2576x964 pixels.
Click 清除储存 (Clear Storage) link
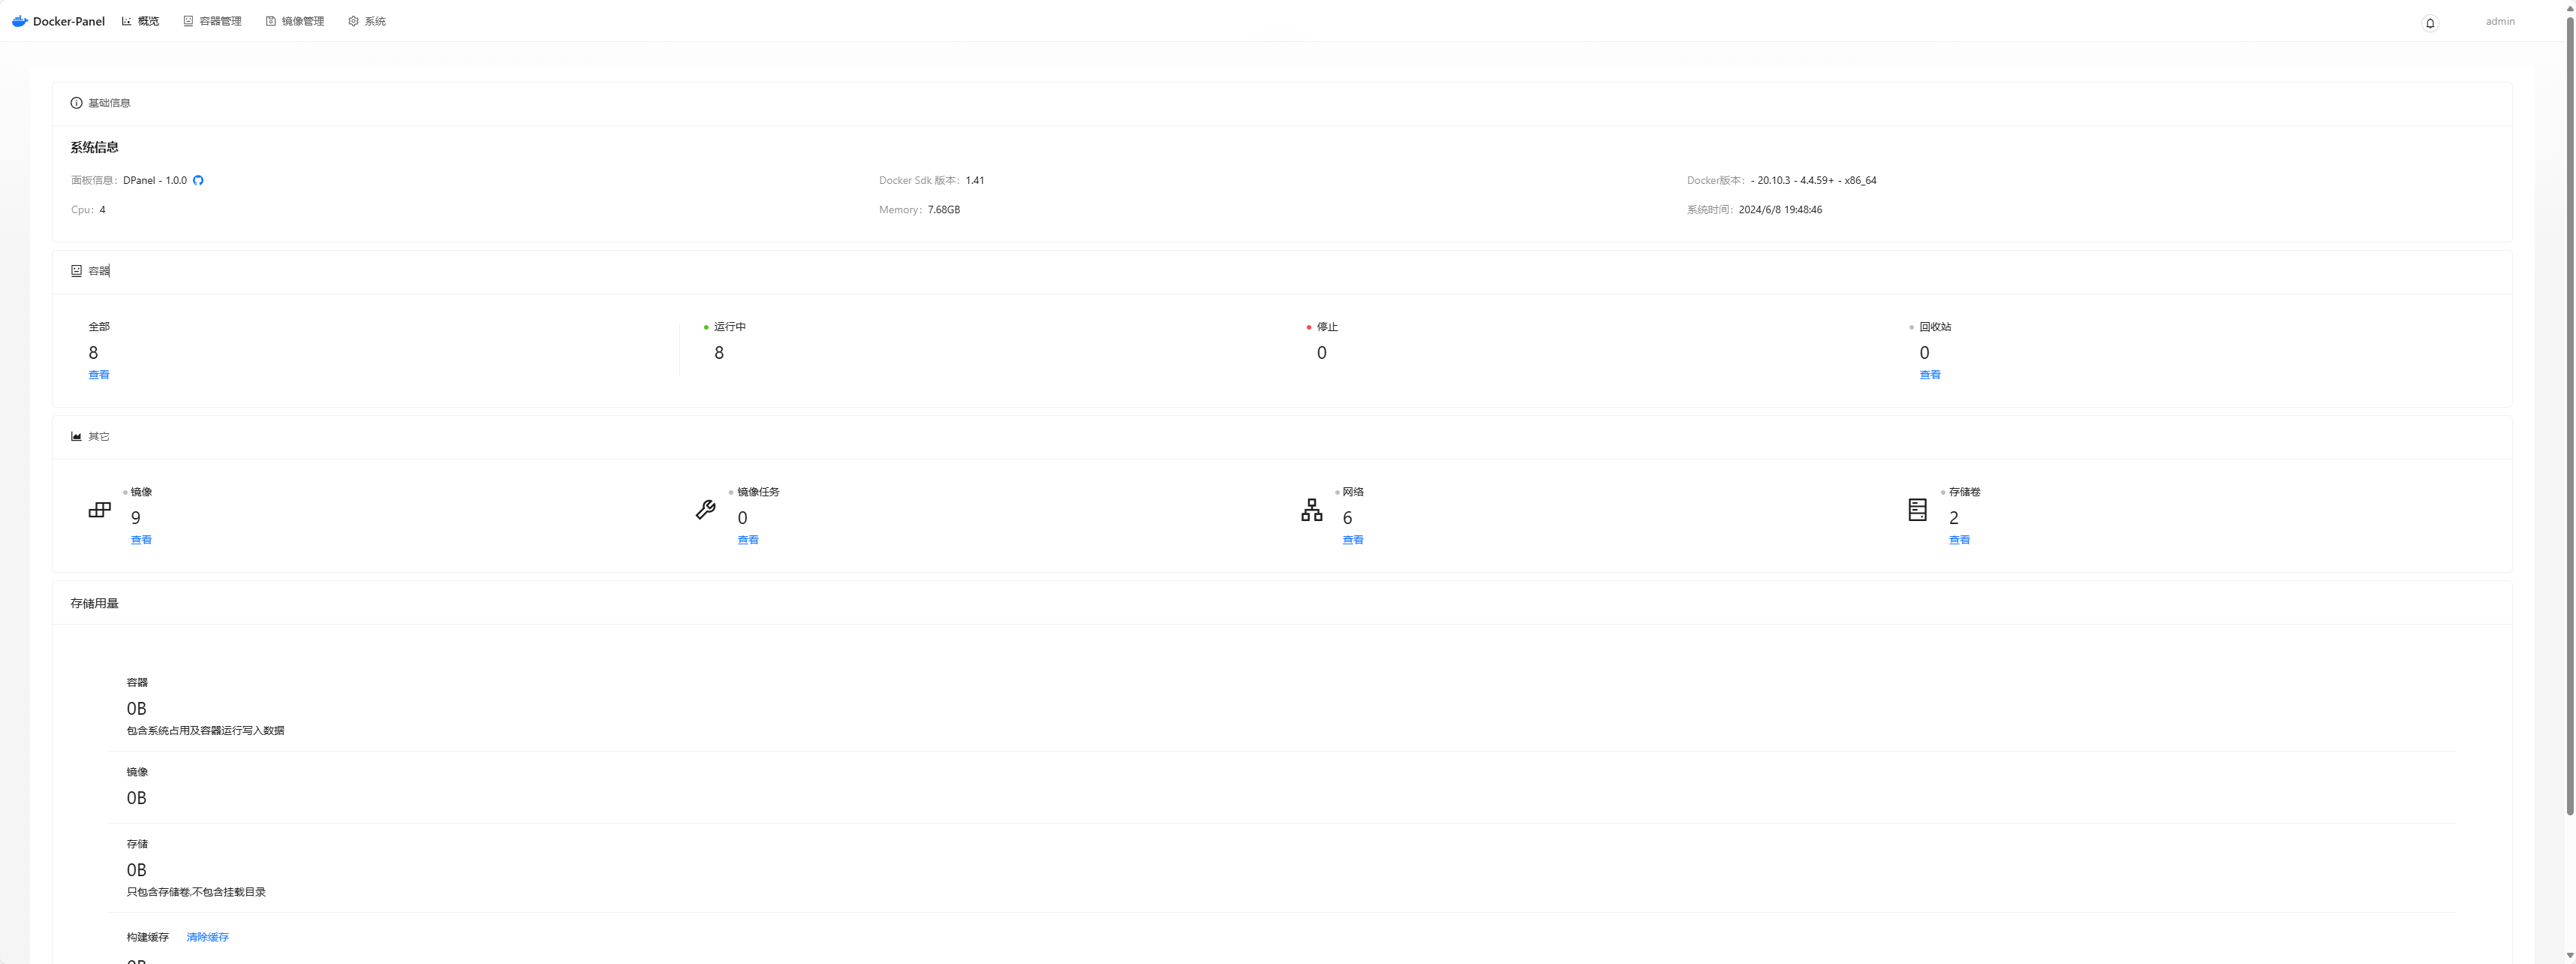point(207,936)
